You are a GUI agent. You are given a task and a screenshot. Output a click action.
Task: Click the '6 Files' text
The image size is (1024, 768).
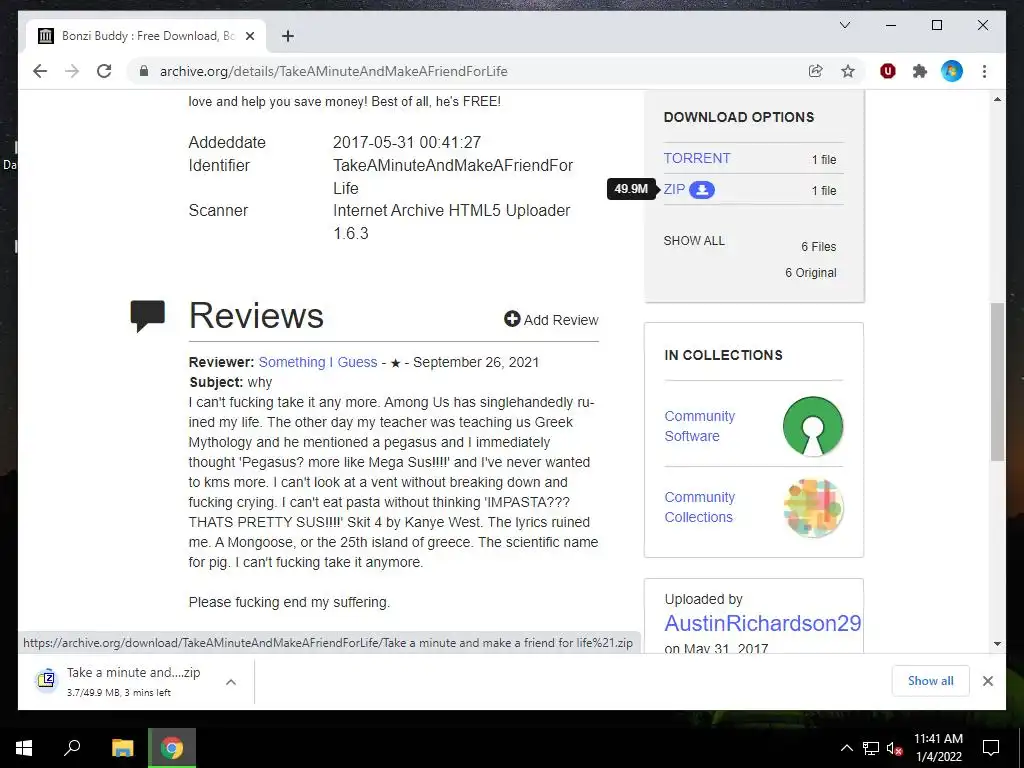click(x=818, y=246)
